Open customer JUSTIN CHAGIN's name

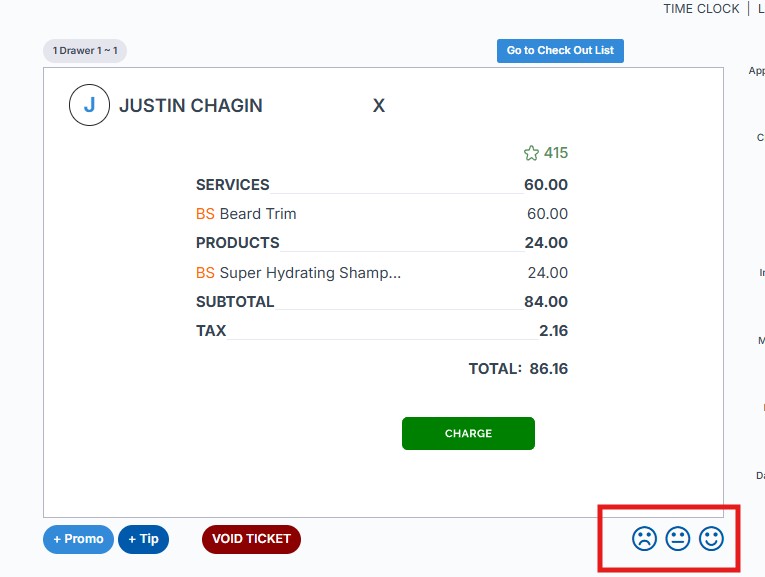[191, 106]
